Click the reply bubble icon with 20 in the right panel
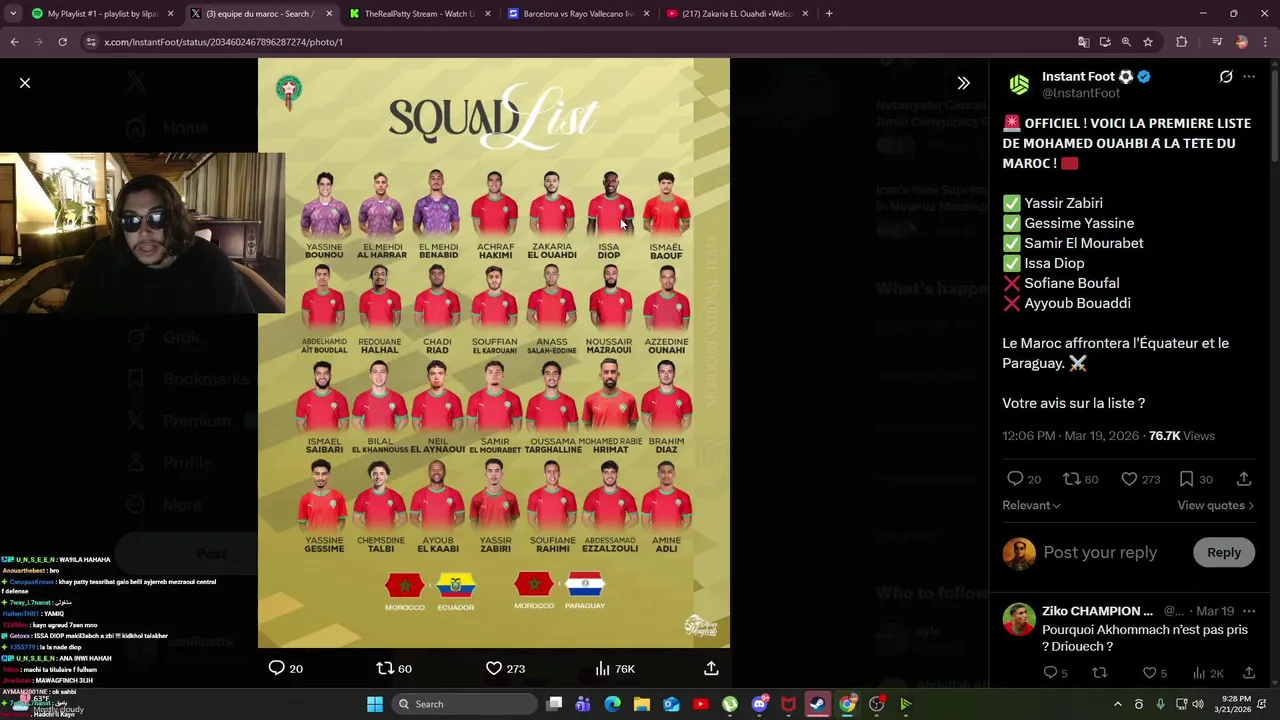 (x=1015, y=479)
